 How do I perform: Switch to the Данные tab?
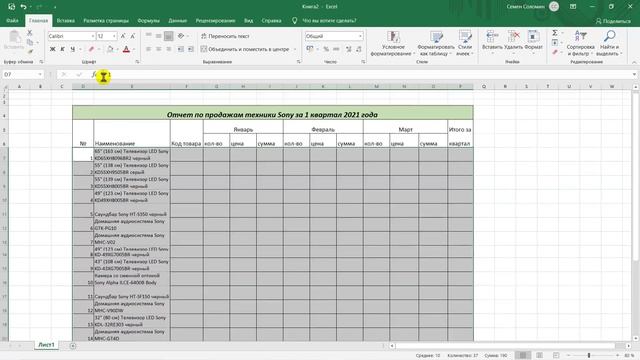(x=178, y=20)
